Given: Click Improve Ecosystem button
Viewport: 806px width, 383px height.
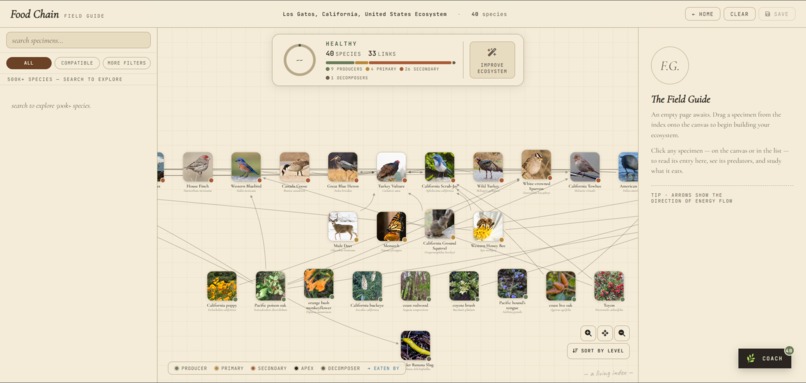Looking at the screenshot, I should click(492, 60).
